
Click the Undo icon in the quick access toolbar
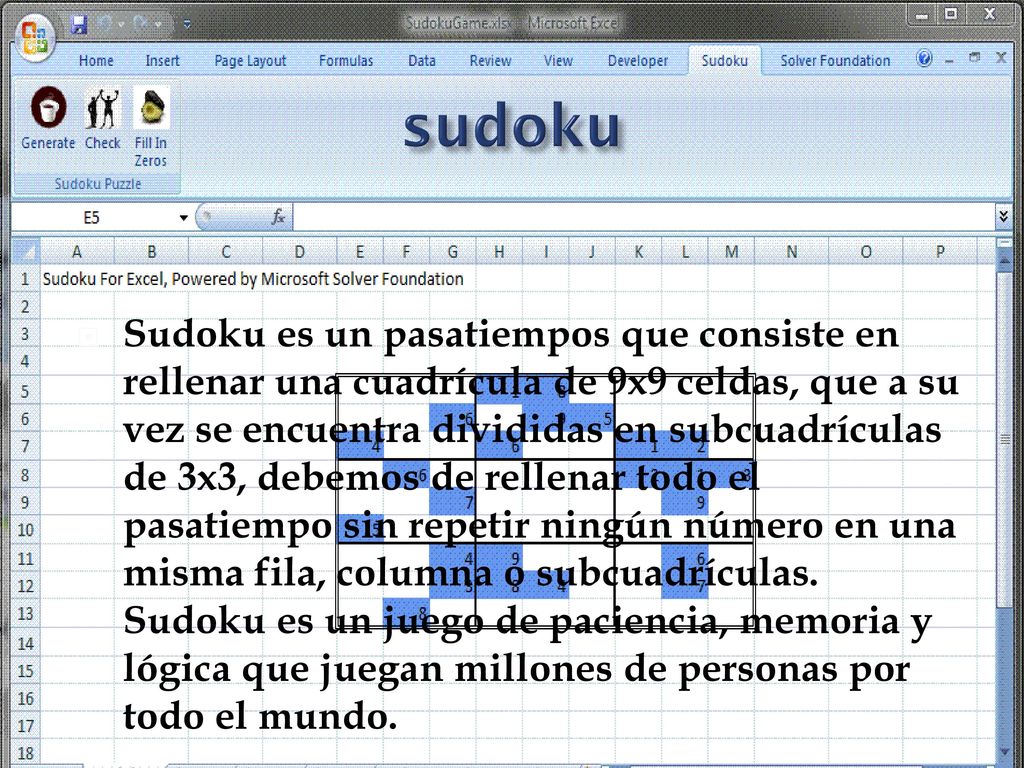(x=104, y=24)
